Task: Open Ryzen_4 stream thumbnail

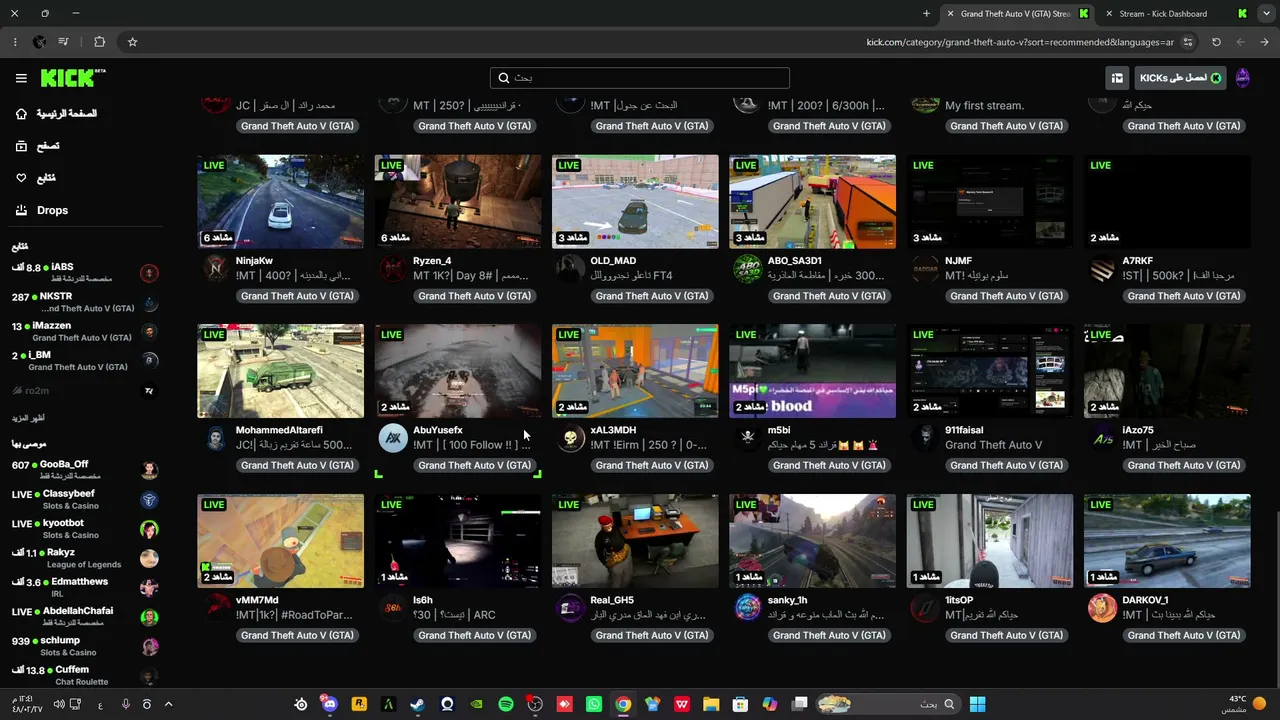Action: pyautogui.click(x=458, y=201)
